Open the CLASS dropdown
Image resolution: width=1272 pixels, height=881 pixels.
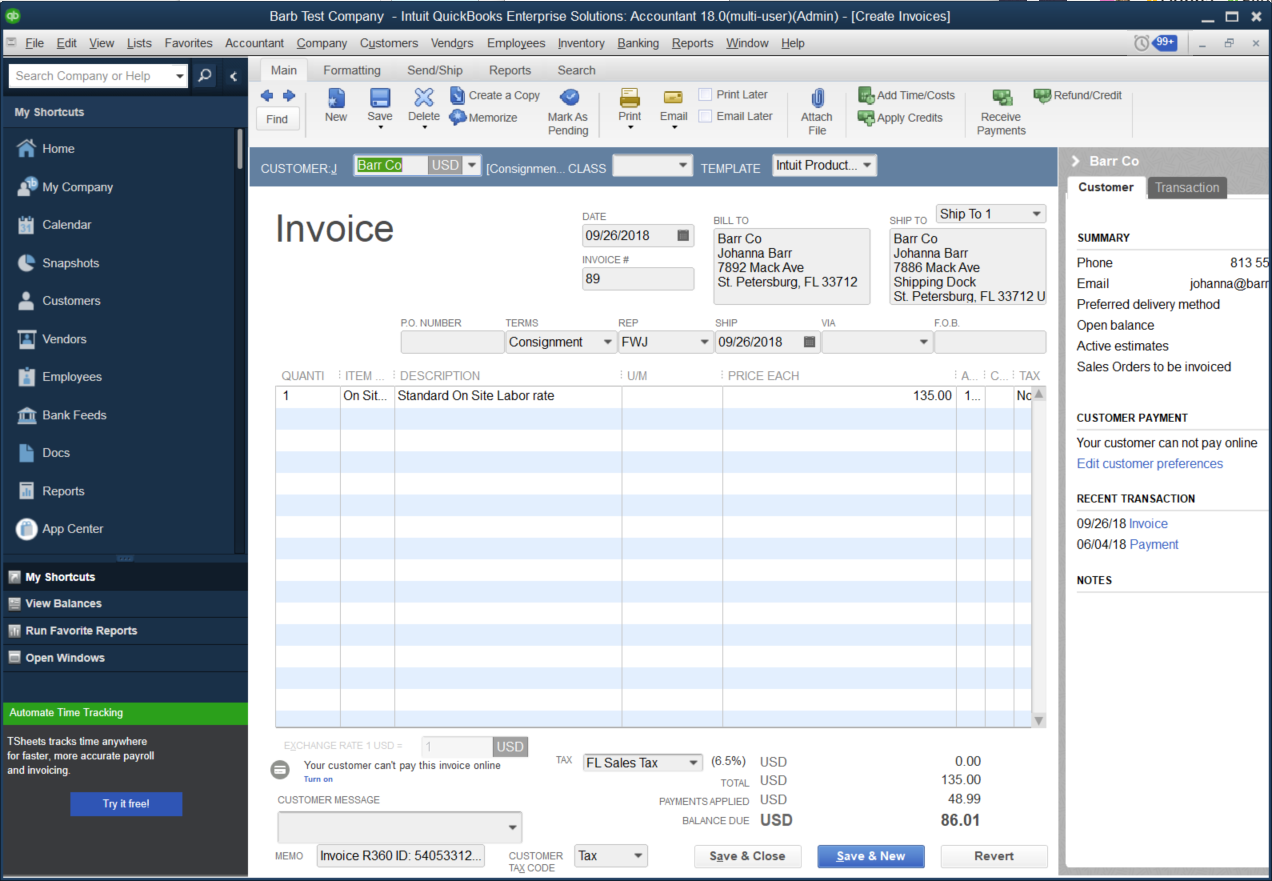pyautogui.click(x=683, y=165)
